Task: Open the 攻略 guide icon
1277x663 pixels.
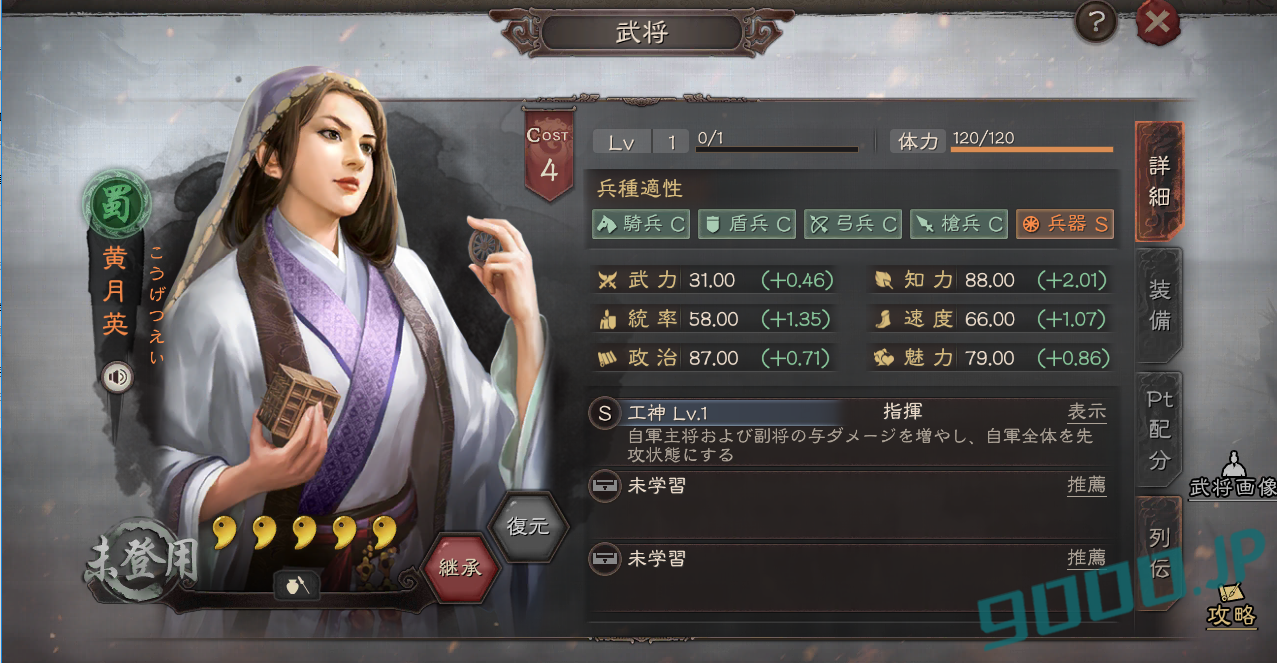Action: tap(1231, 603)
